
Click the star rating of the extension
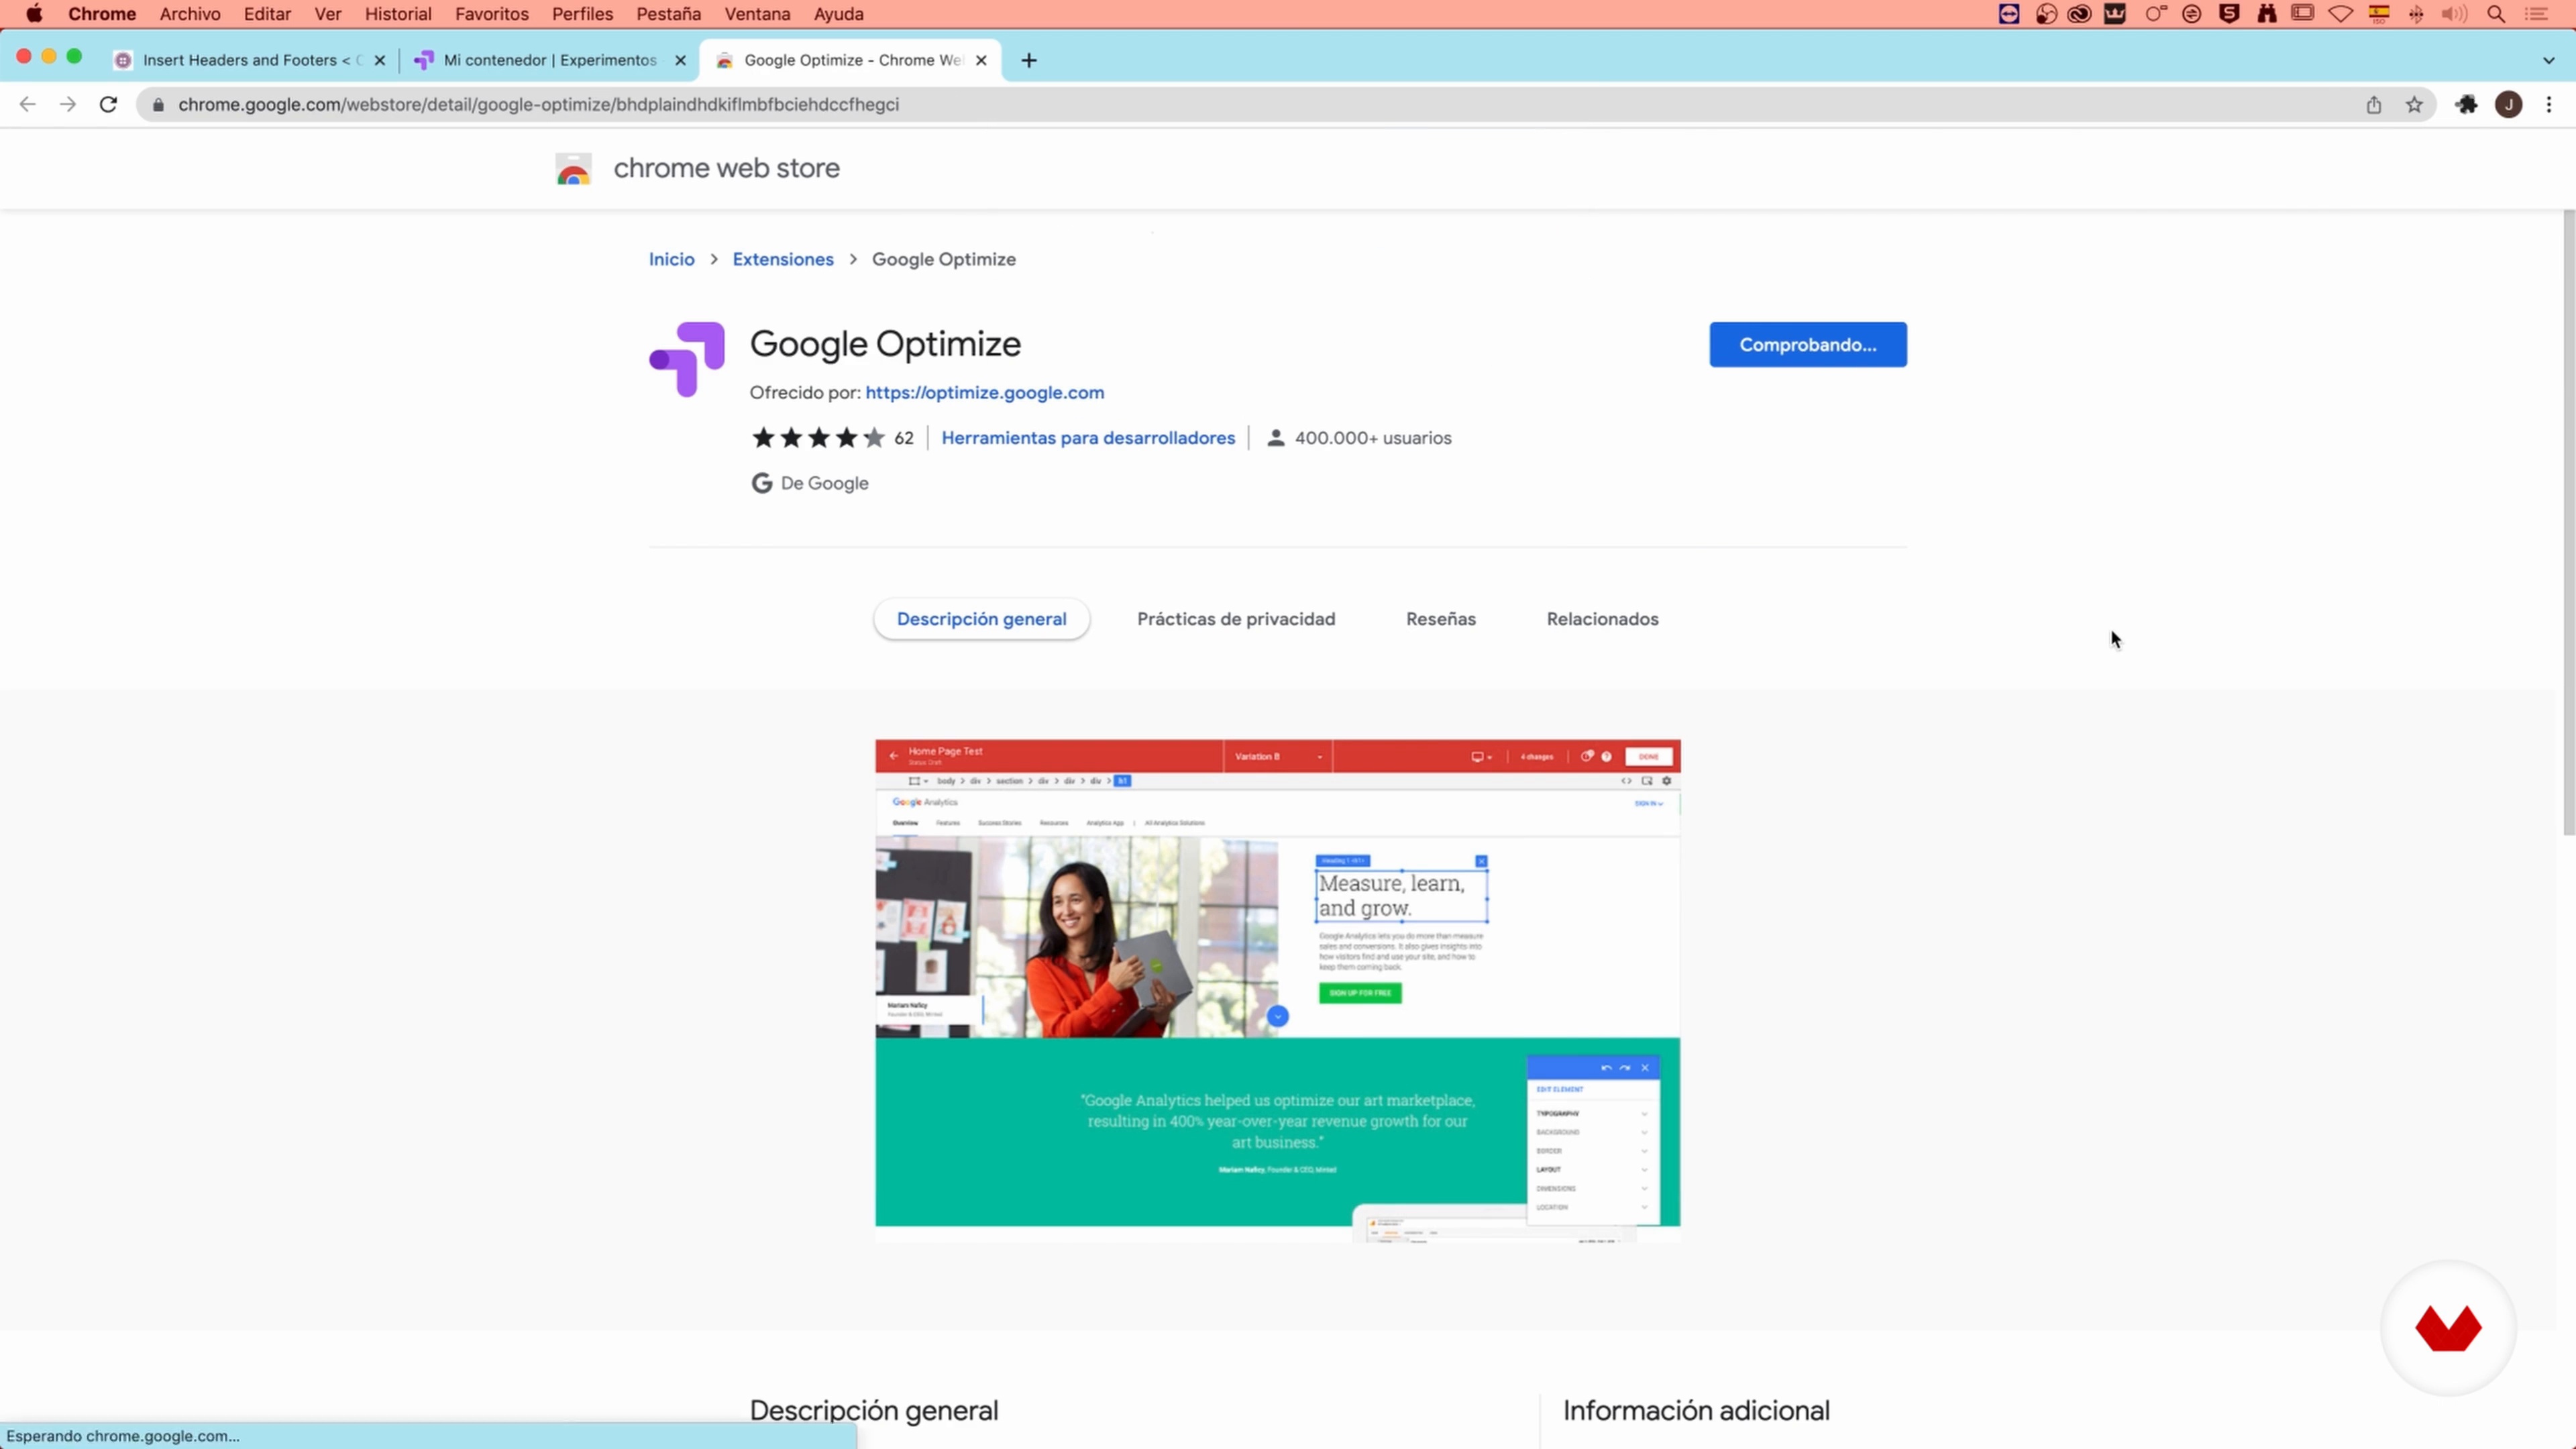tap(818, 438)
